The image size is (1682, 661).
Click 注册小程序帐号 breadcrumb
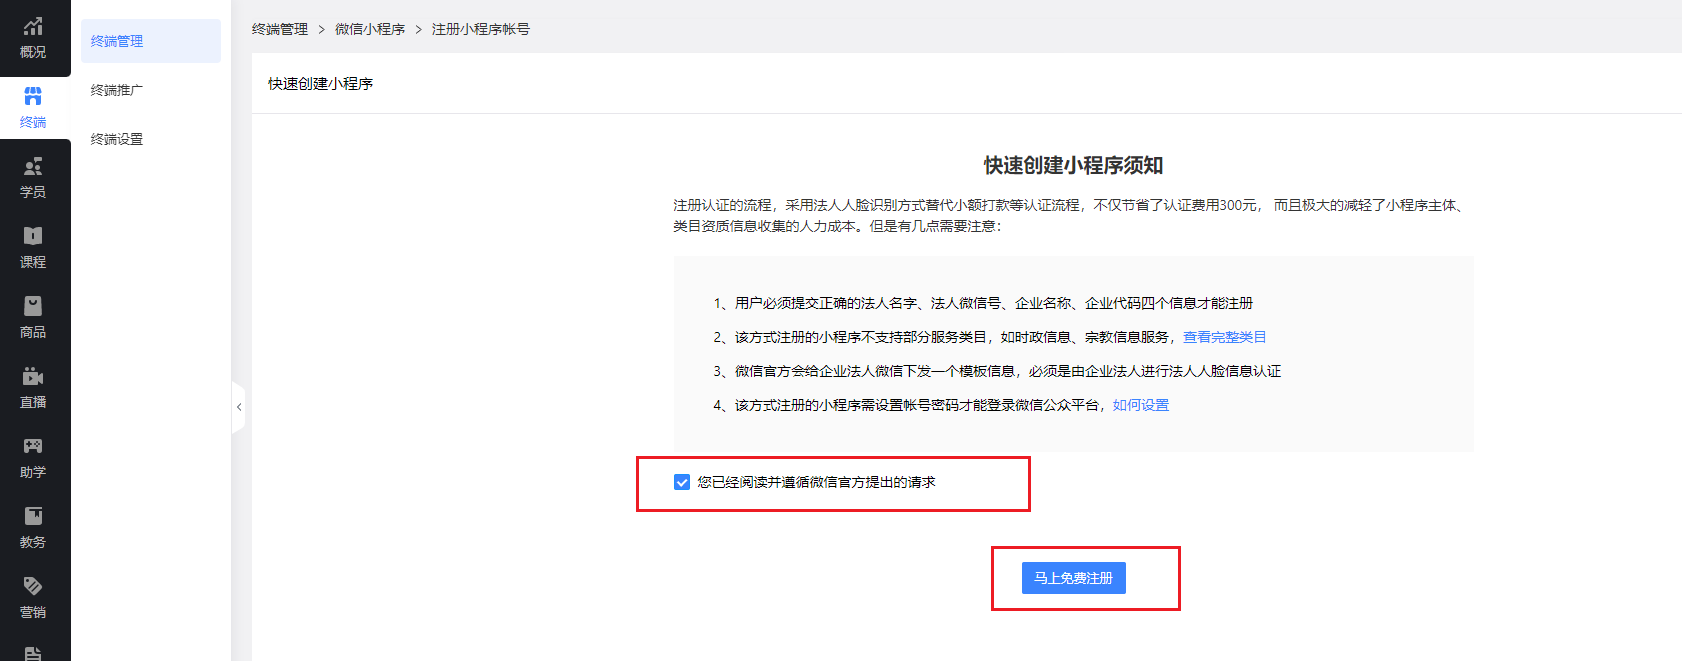click(x=481, y=29)
